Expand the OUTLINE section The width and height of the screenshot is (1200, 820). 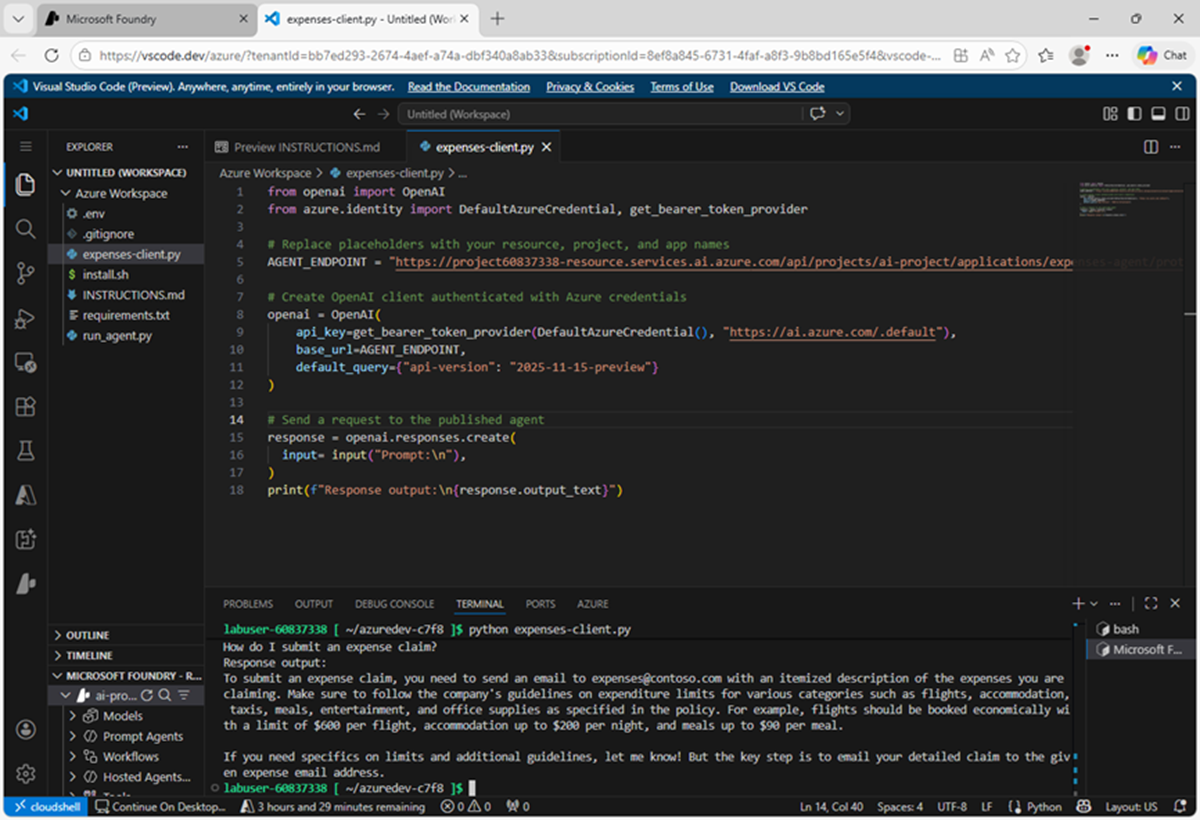tap(88, 635)
